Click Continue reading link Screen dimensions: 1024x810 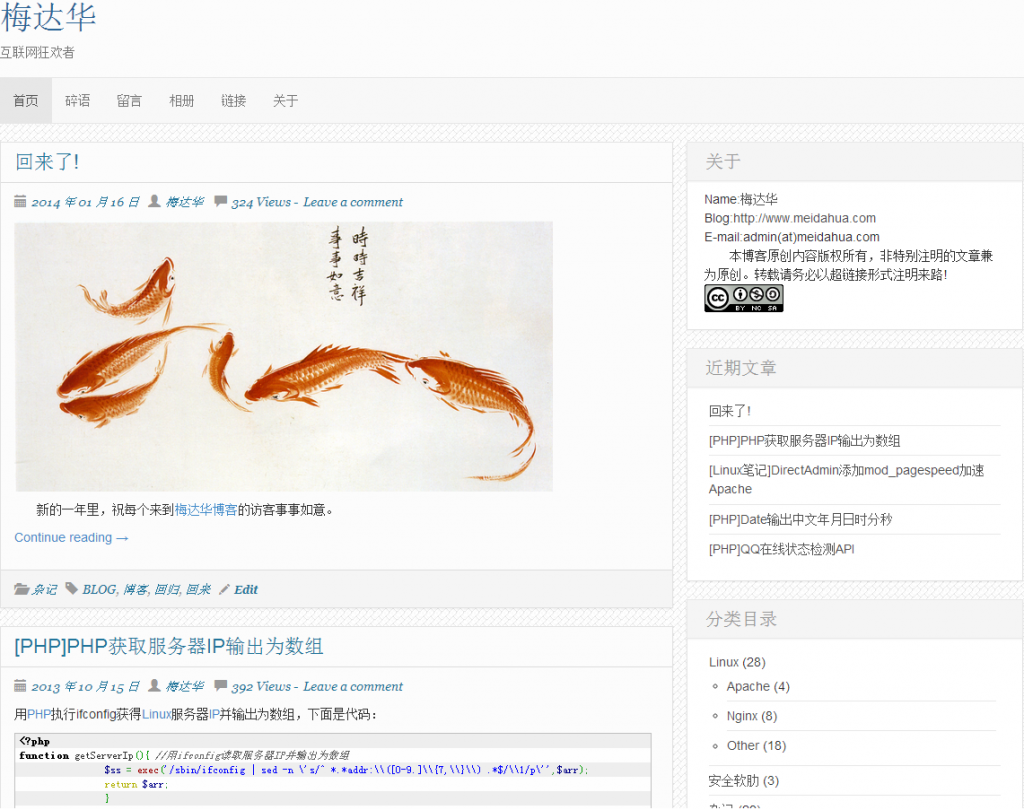(71, 538)
